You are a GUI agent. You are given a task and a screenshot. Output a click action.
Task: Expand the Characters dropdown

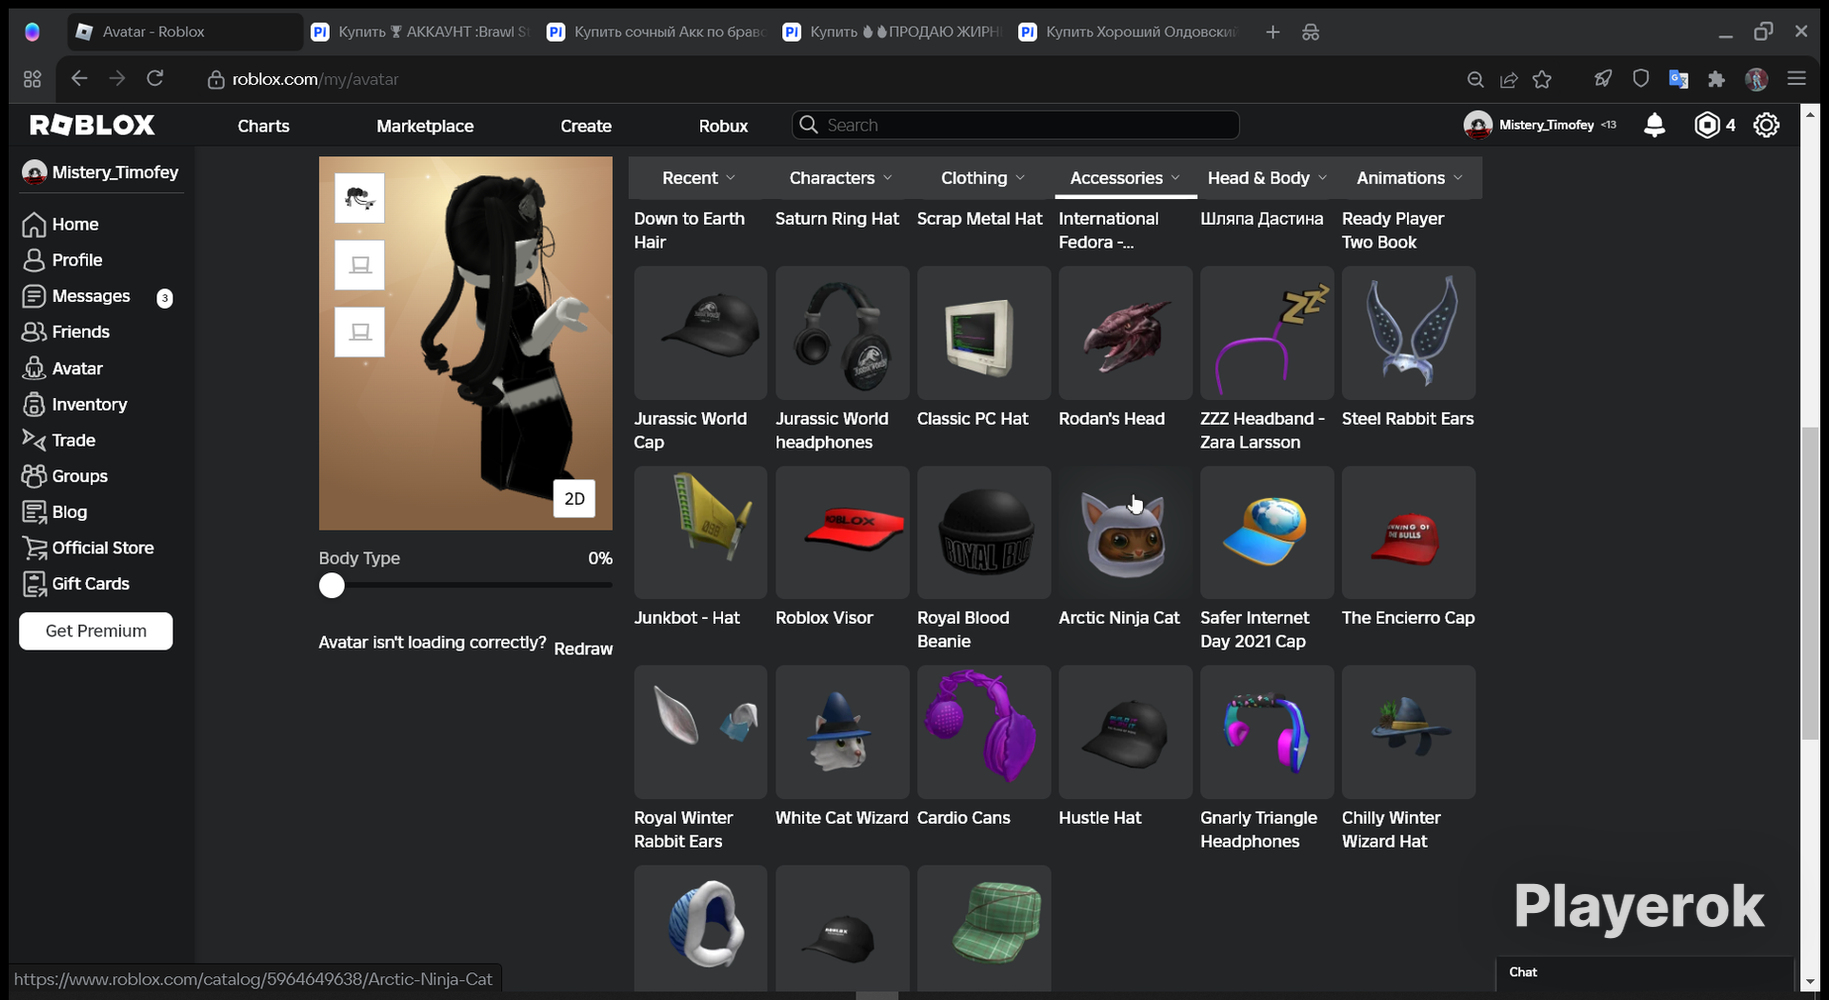pyautogui.click(x=841, y=178)
